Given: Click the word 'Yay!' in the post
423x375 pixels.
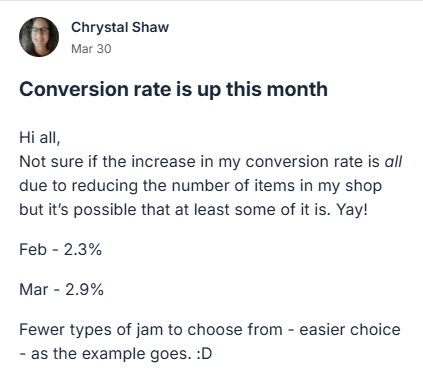Looking at the screenshot, I should pyautogui.click(x=352, y=210).
